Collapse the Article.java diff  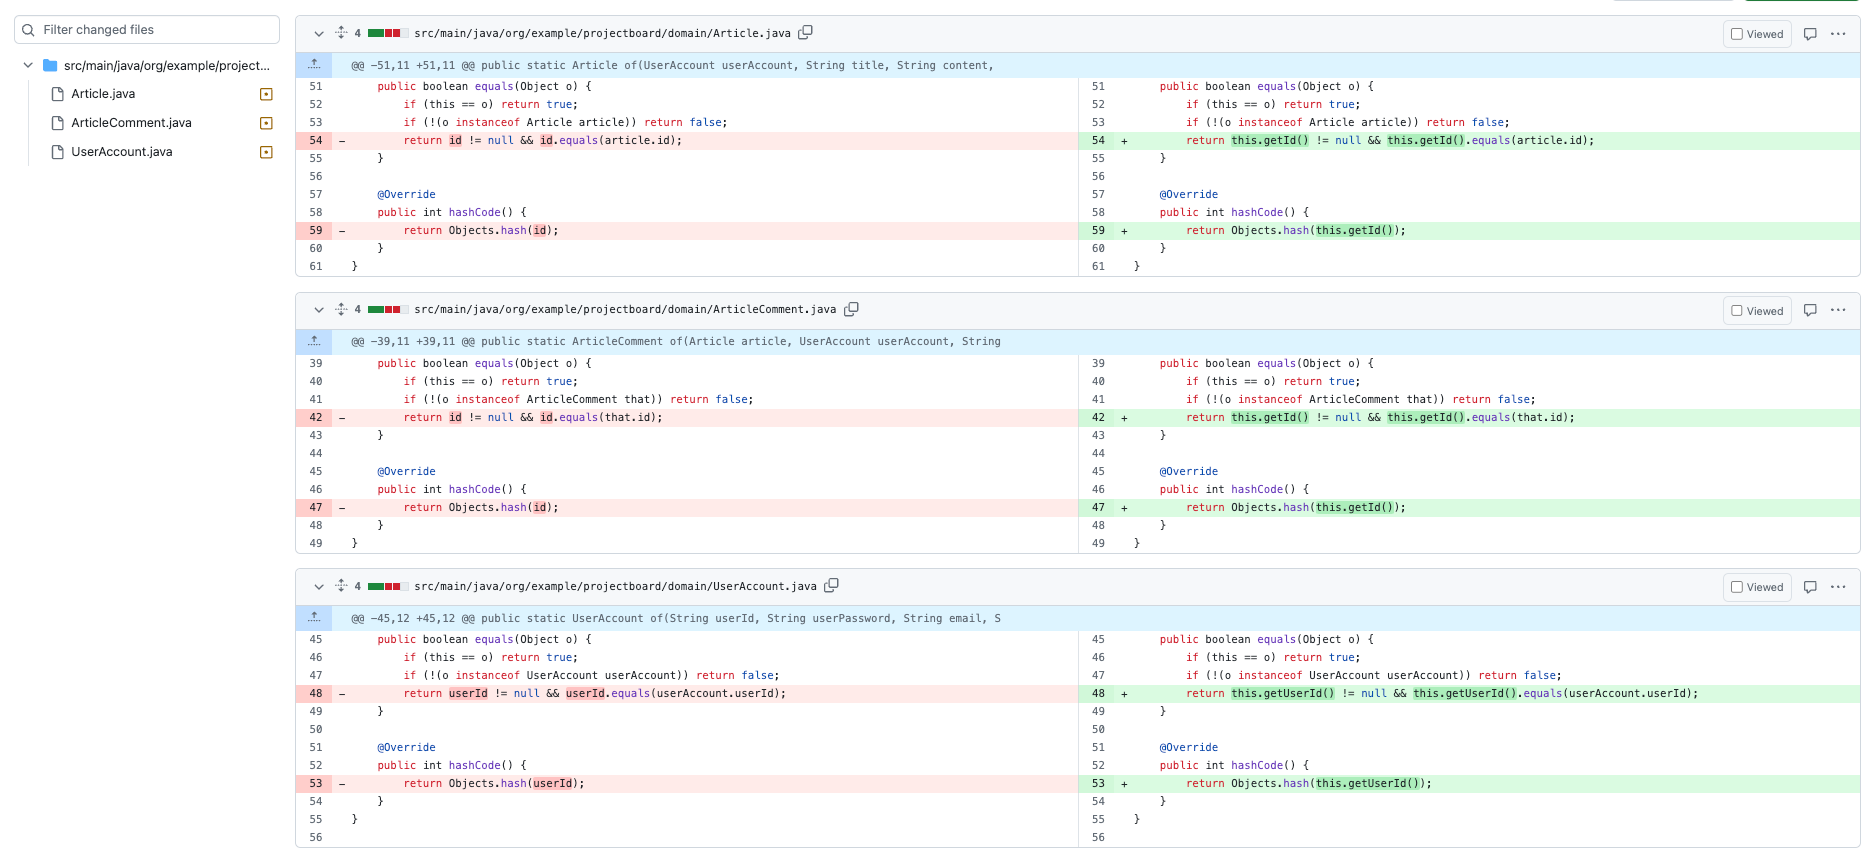pos(319,34)
